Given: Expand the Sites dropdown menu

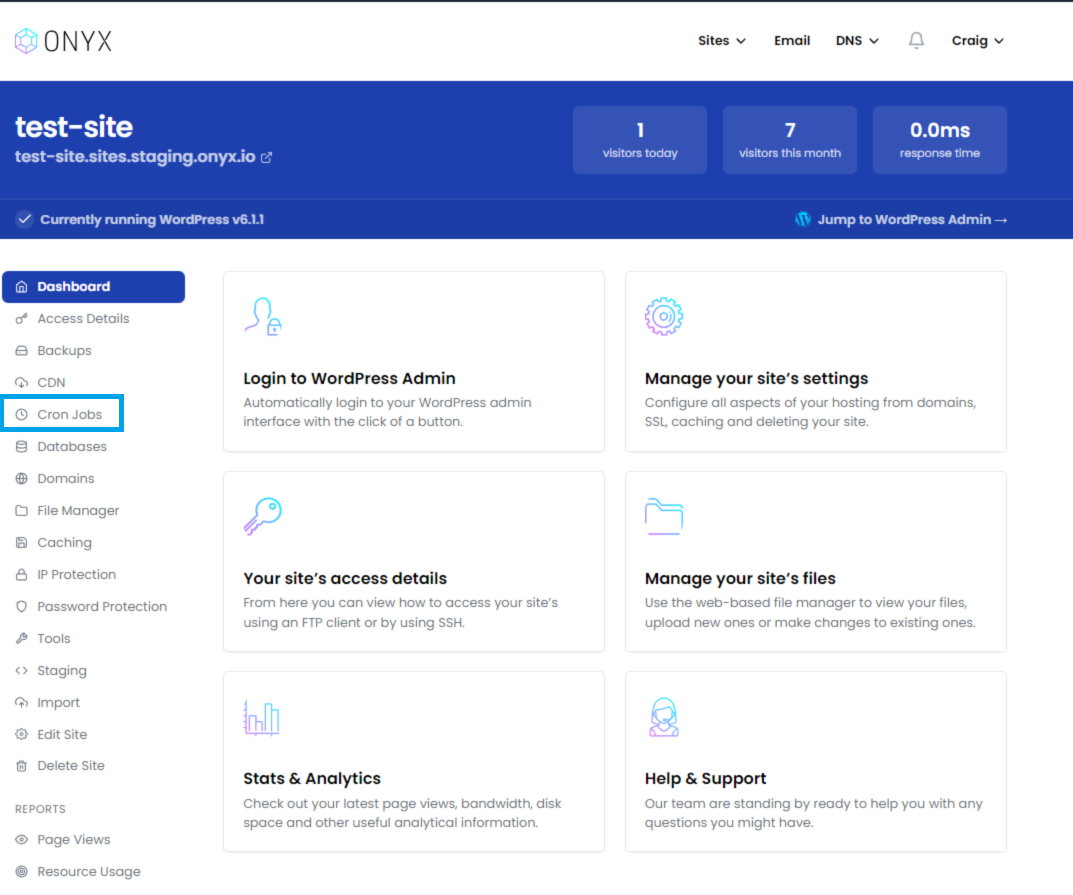Looking at the screenshot, I should (x=721, y=40).
